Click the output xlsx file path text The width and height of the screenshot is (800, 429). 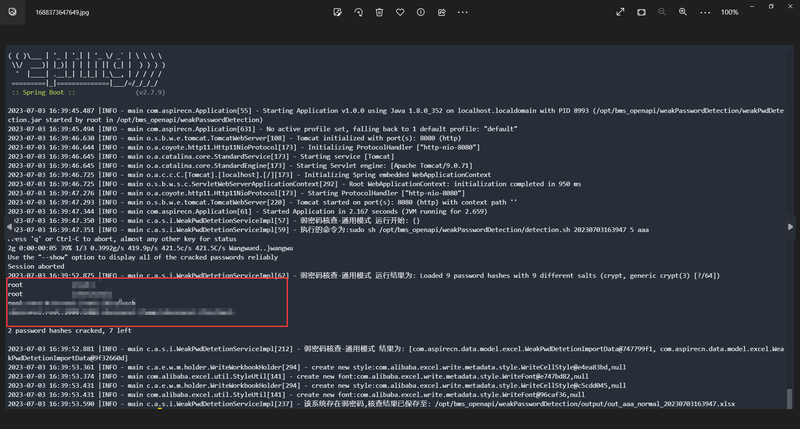pyautogui.click(x=585, y=403)
